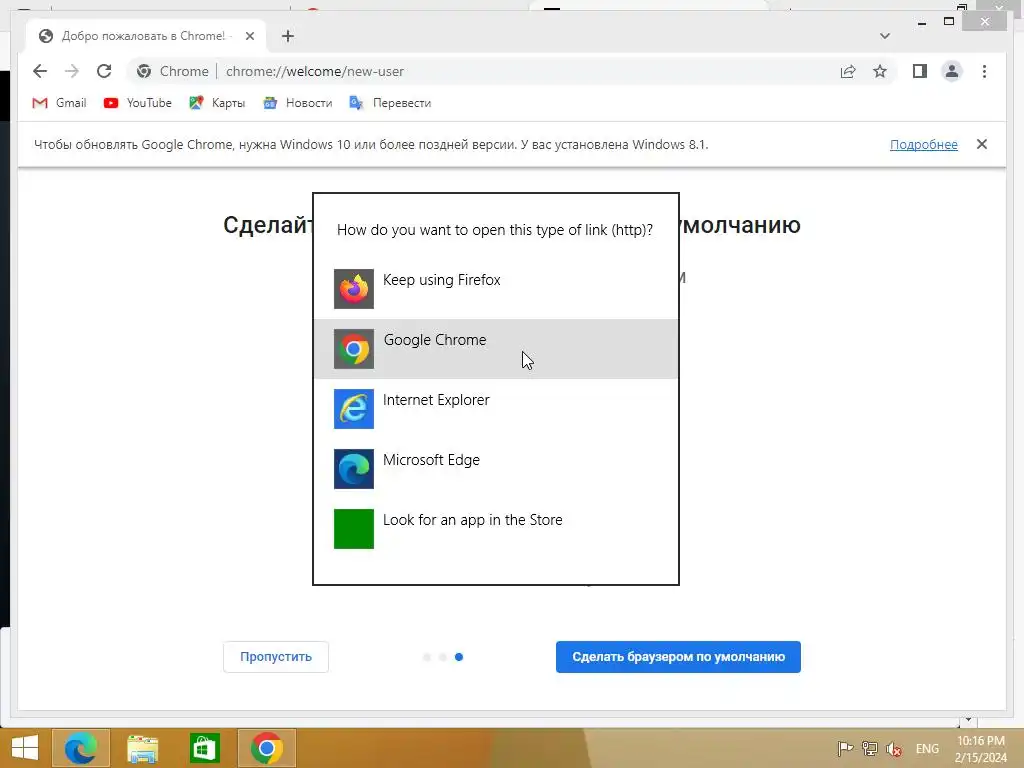Open Action Center flag tray icon

pos(844,748)
